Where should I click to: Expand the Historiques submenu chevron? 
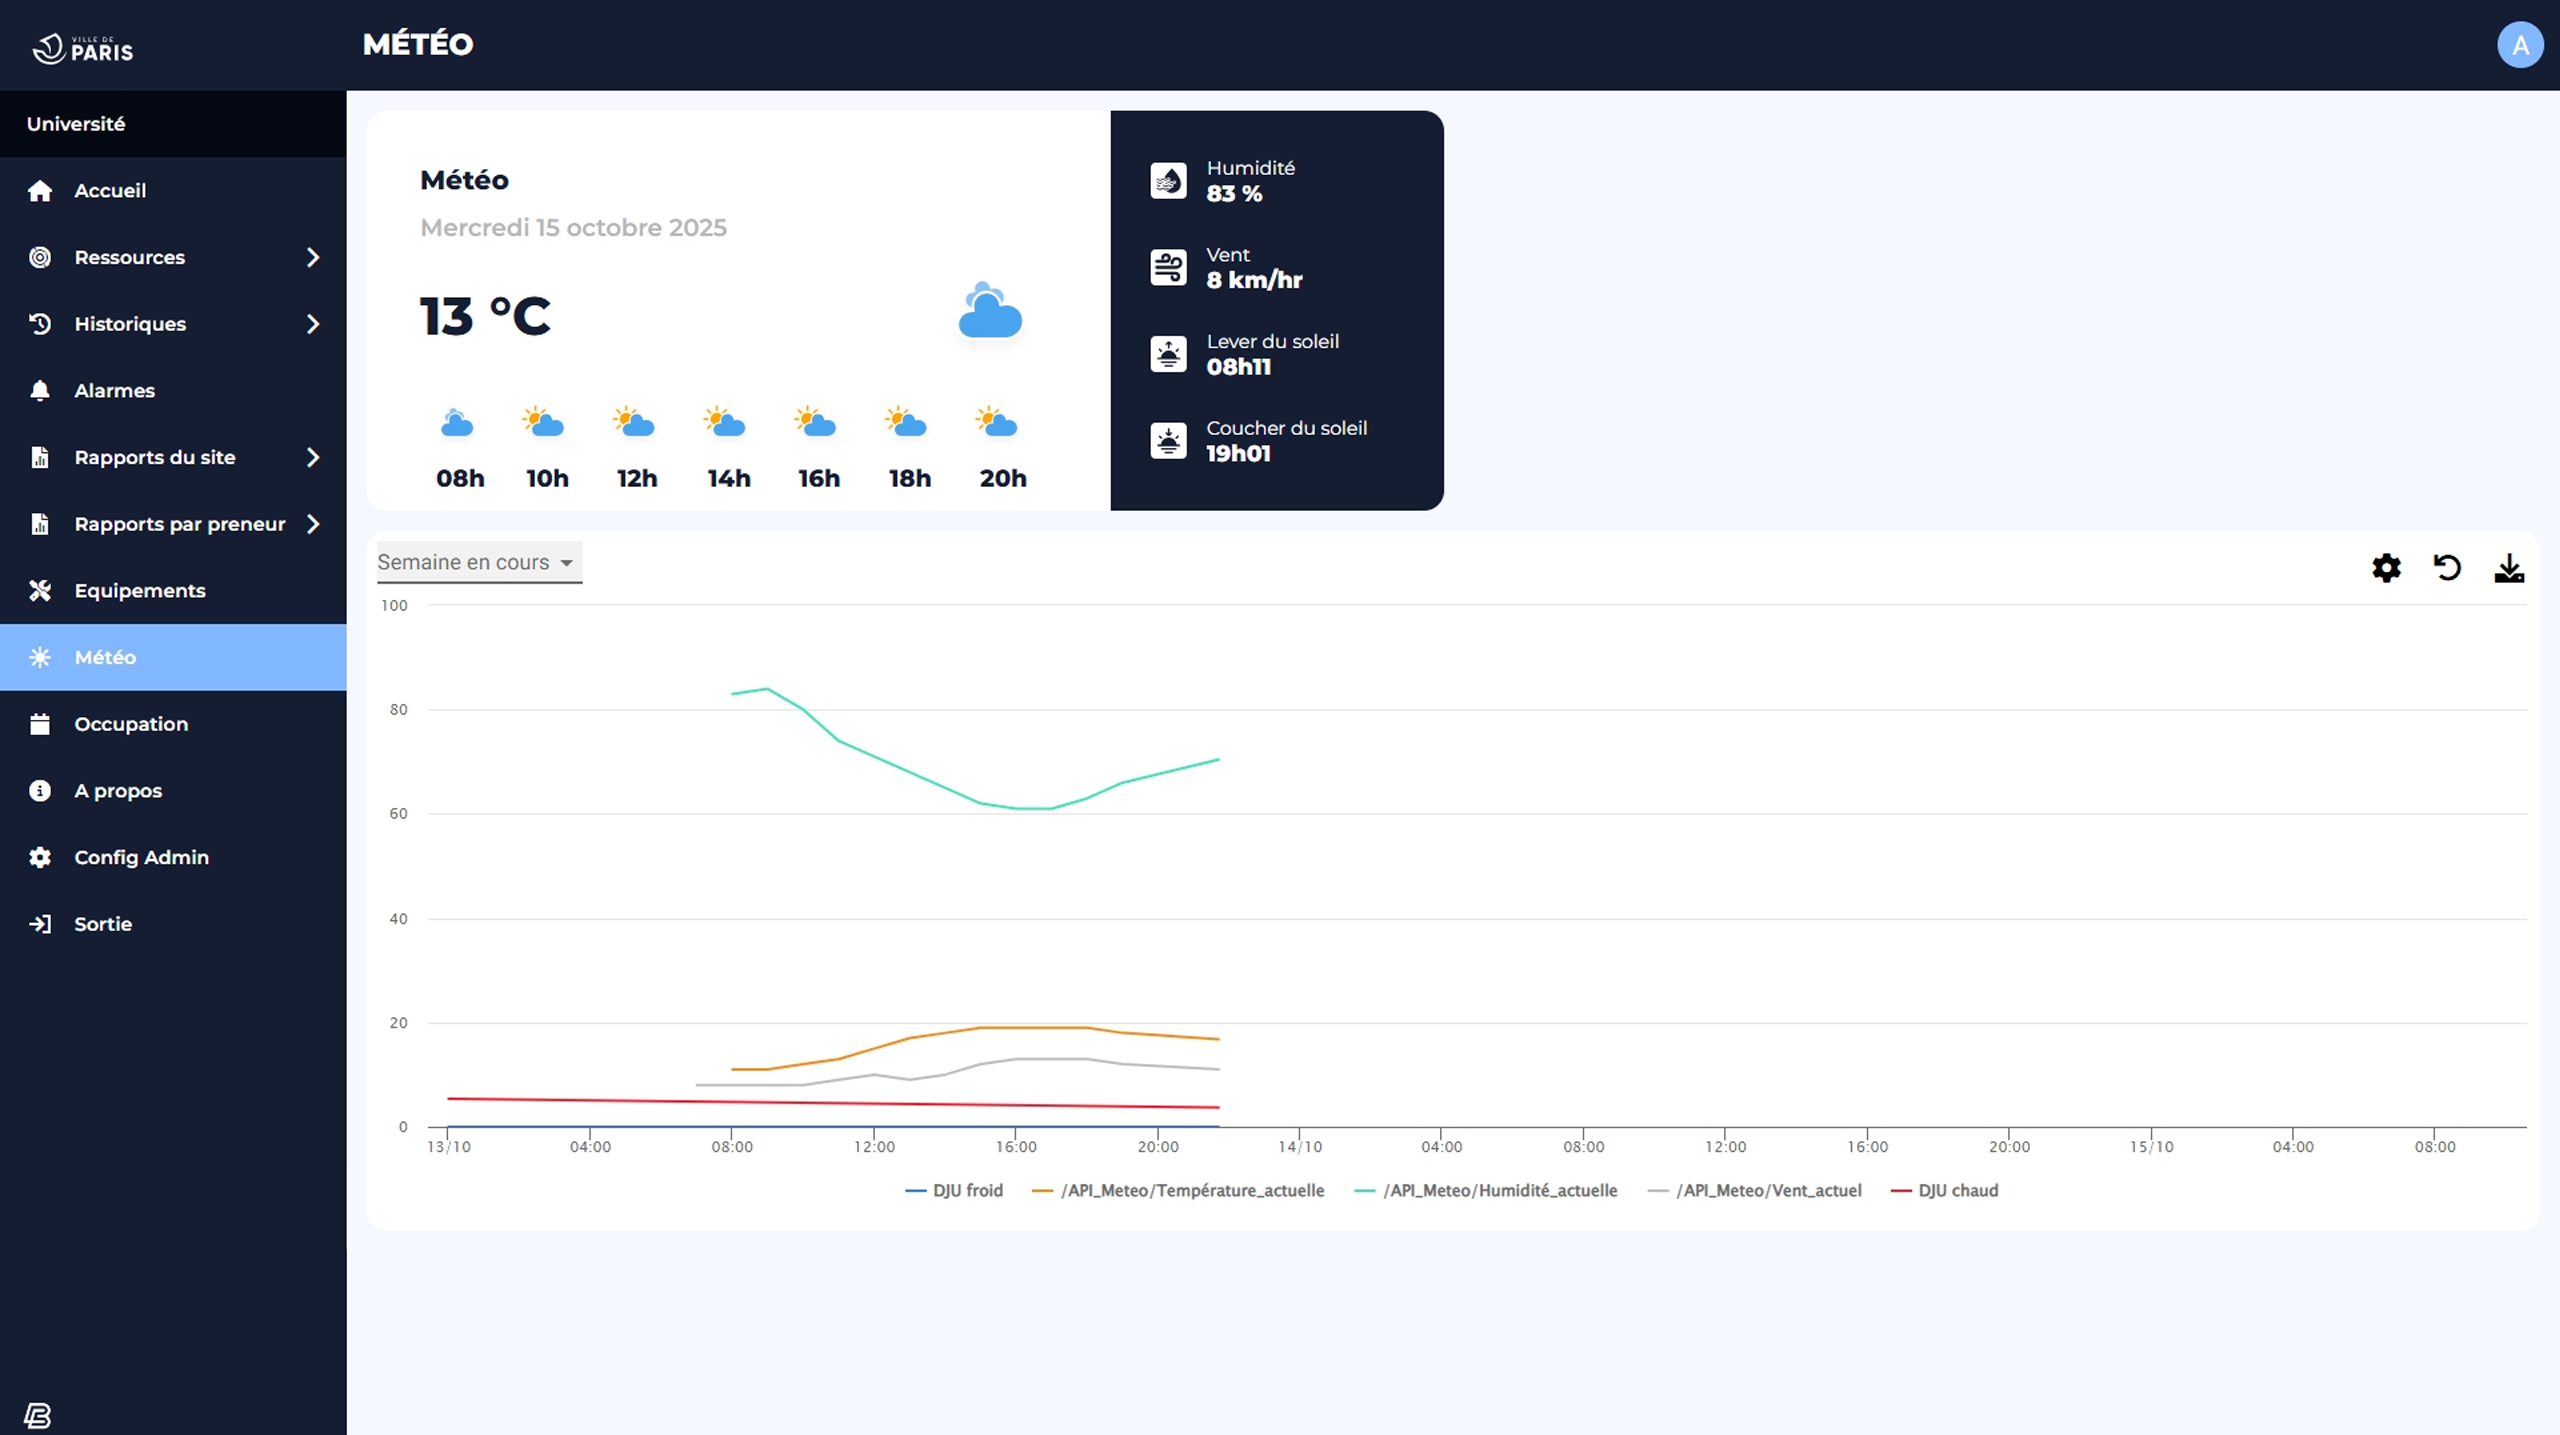pyautogui.click(x=313, y=324)
